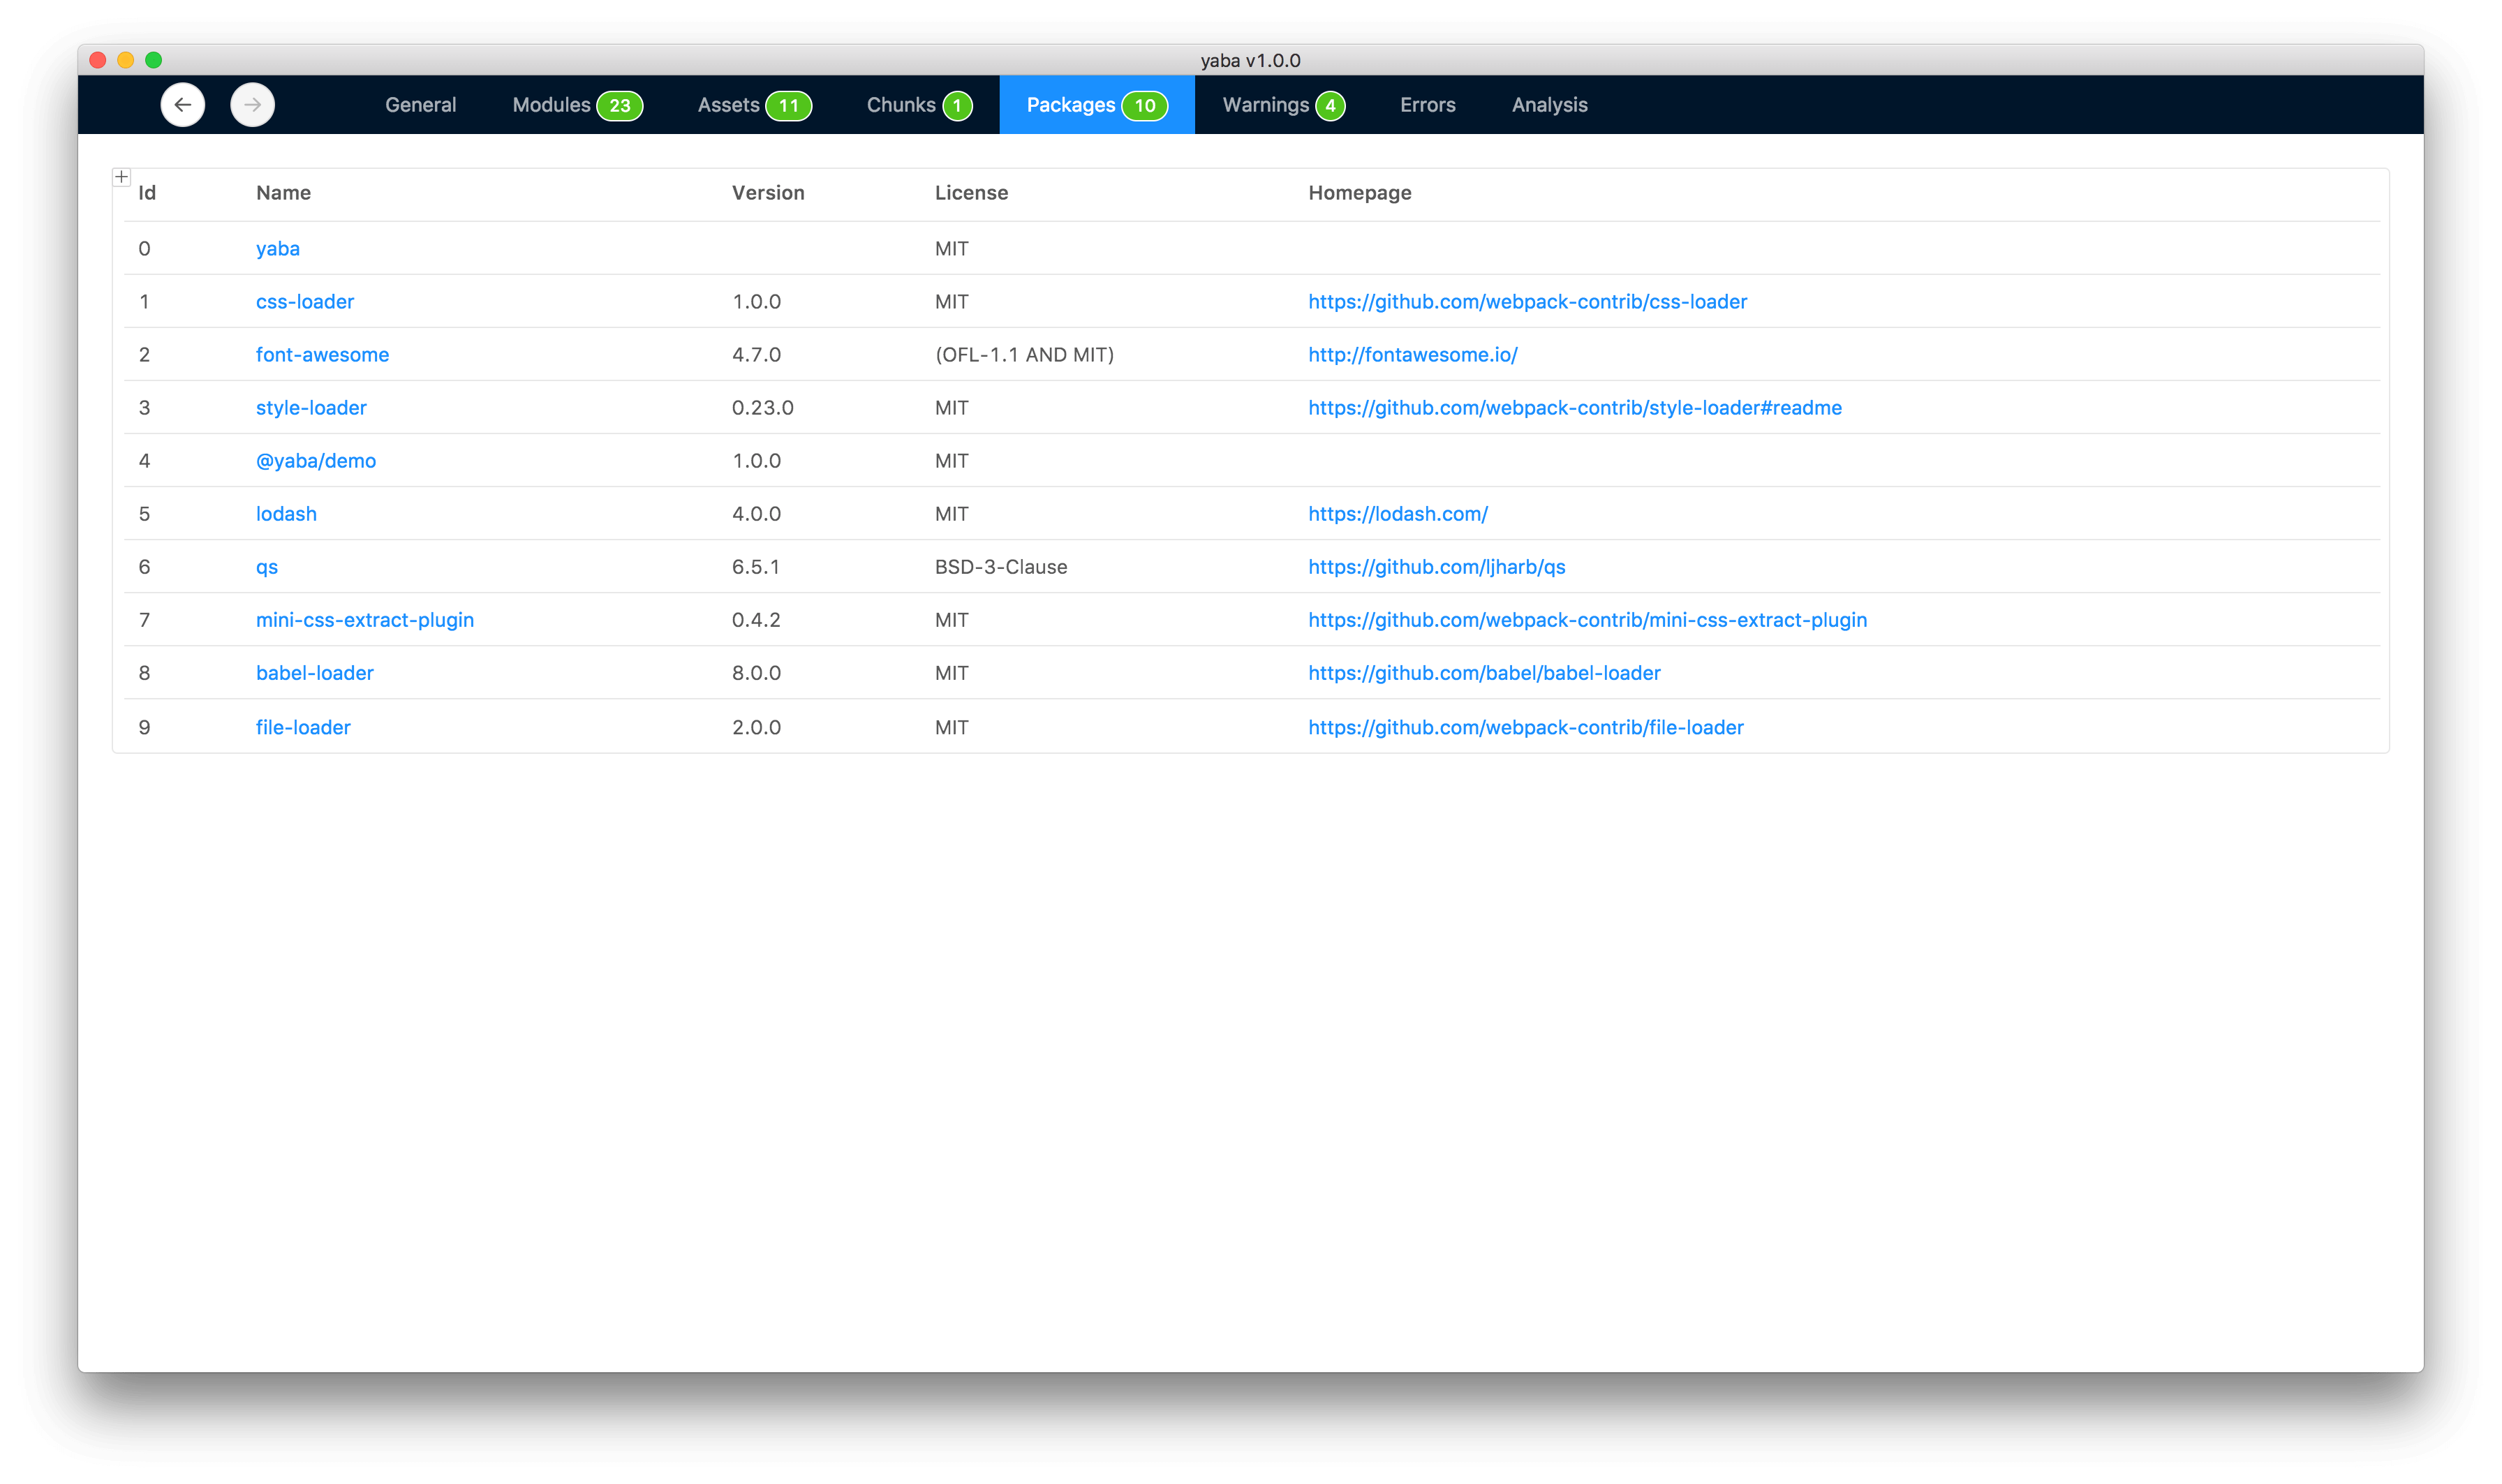Open the Chunks tab
Screen dimensions: 2502x1484
[x=919, y=105]
